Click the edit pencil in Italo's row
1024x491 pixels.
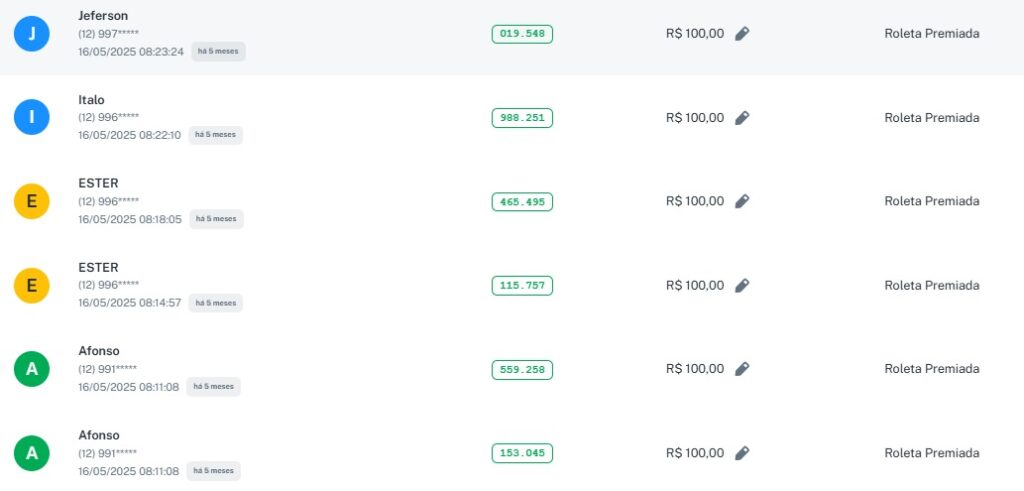pyautogui.click(x=742, y=118)
